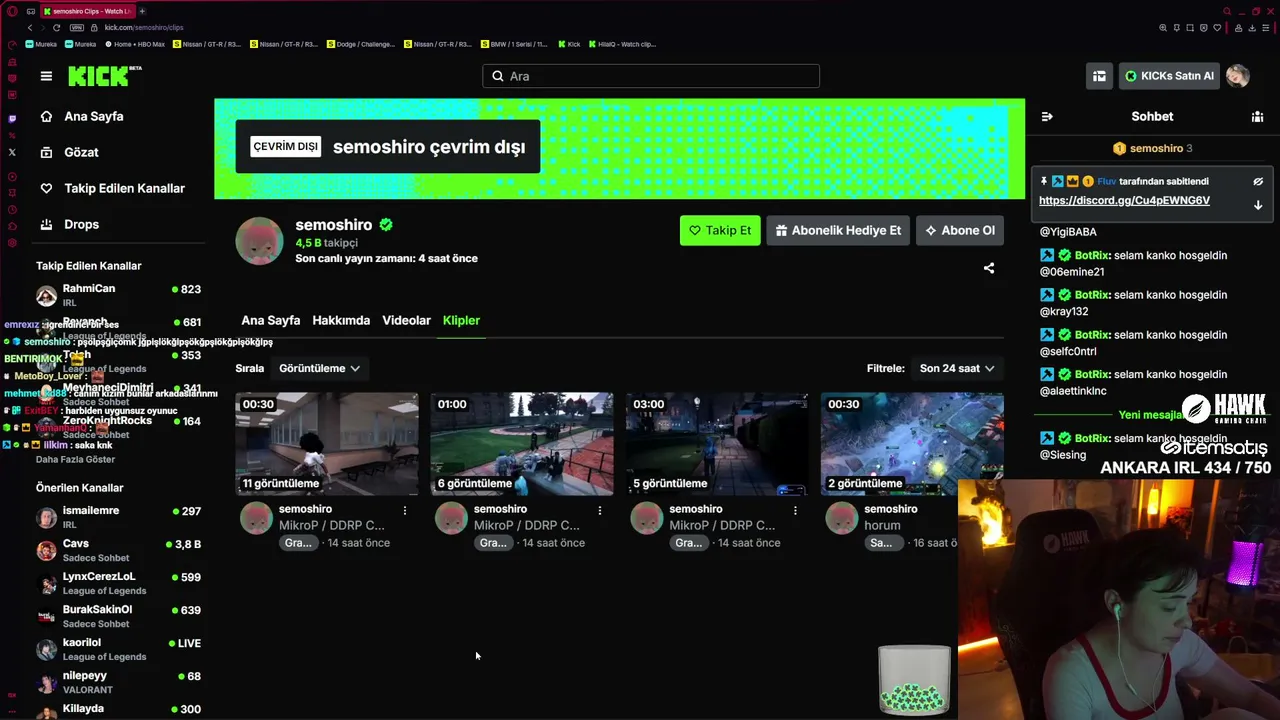Screen dimensions: 1280x720
Task: Expand the pinned message arrow
Action: [x=1258, y=205]
